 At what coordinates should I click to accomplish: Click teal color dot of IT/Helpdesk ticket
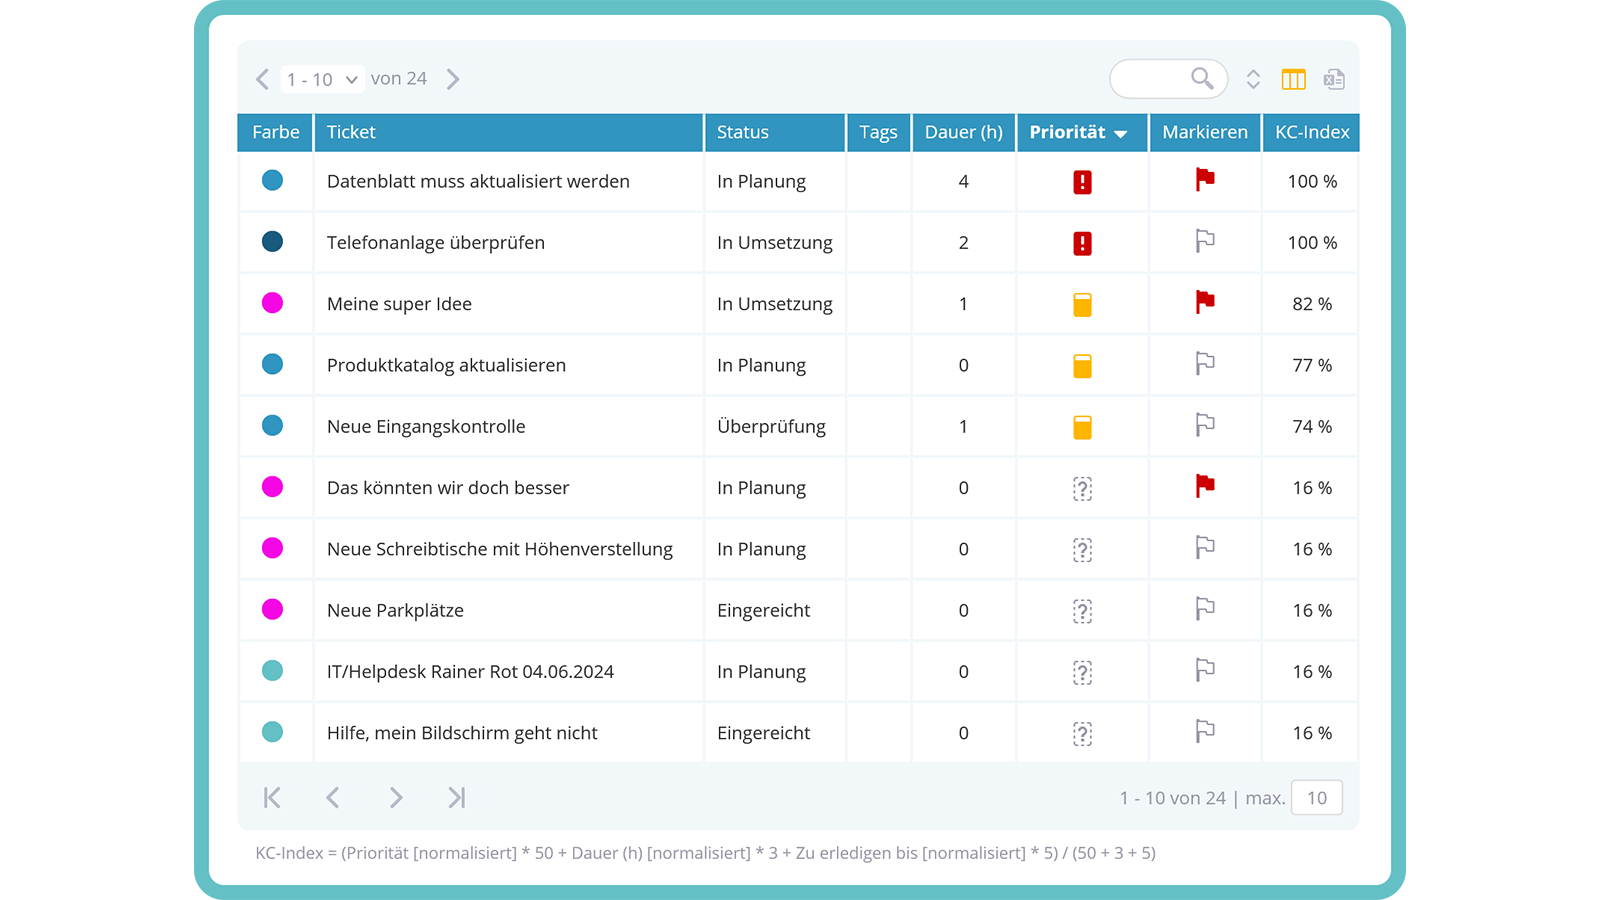(x=272, y=671)
